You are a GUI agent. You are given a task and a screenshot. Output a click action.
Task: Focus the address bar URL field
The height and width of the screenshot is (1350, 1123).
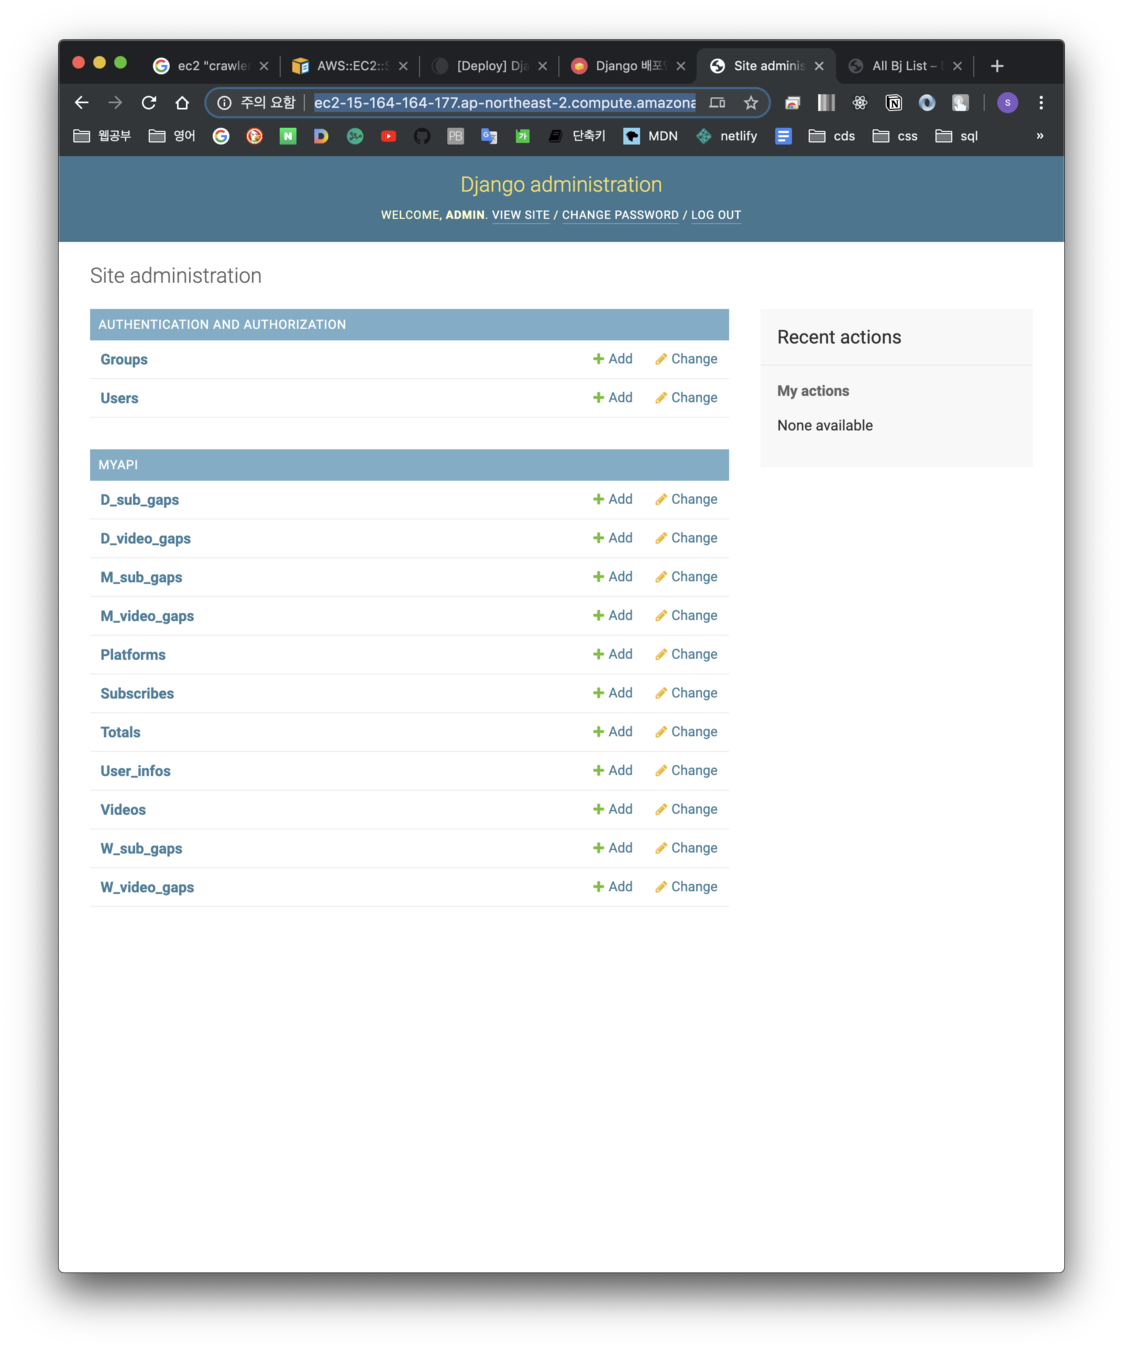pos(505,103)
